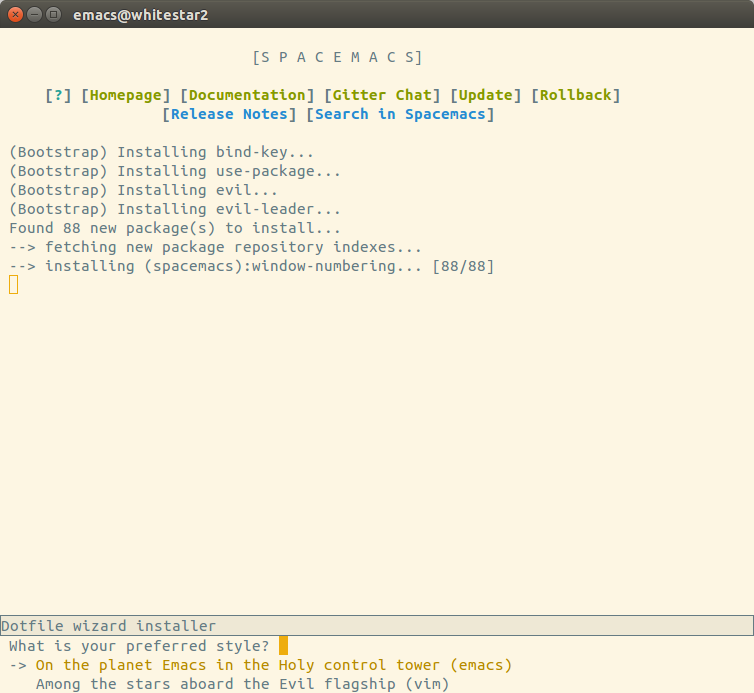The height and width of the screenshot is (693, 754).
Task: Click the hollow buffer cursor below install log
Action: click(13, 285)
